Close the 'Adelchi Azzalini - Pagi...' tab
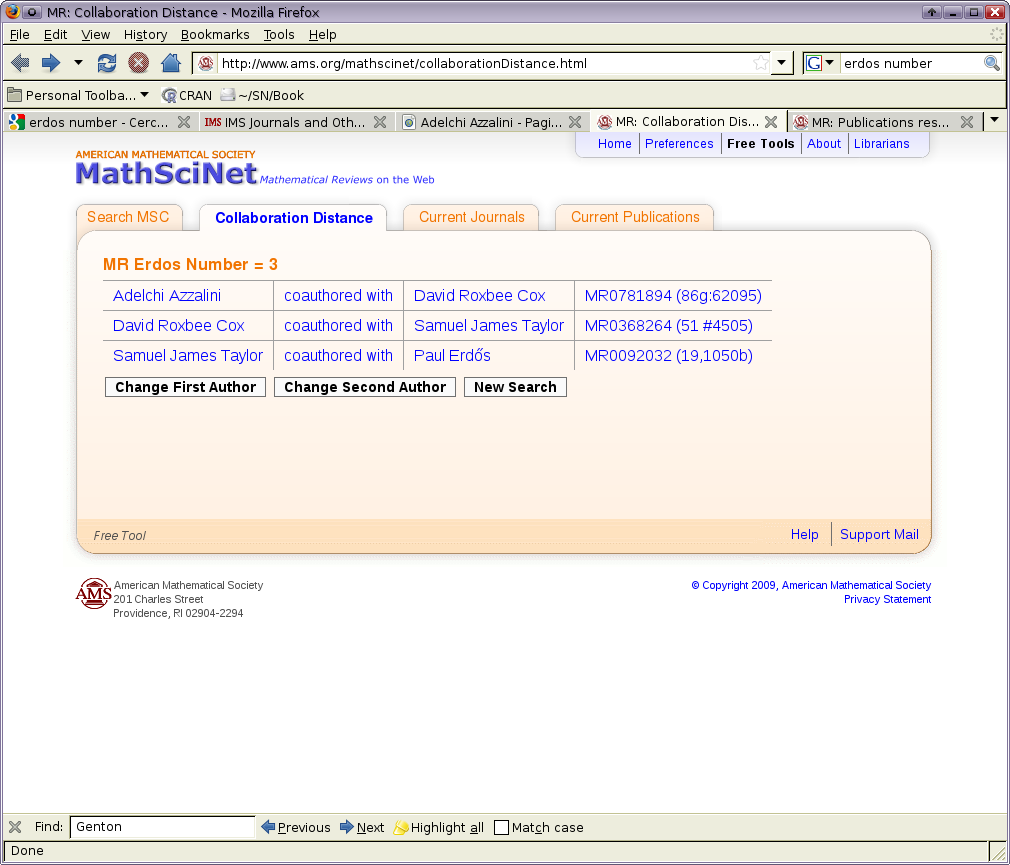 pyautogui.click(x=575, y=122)
